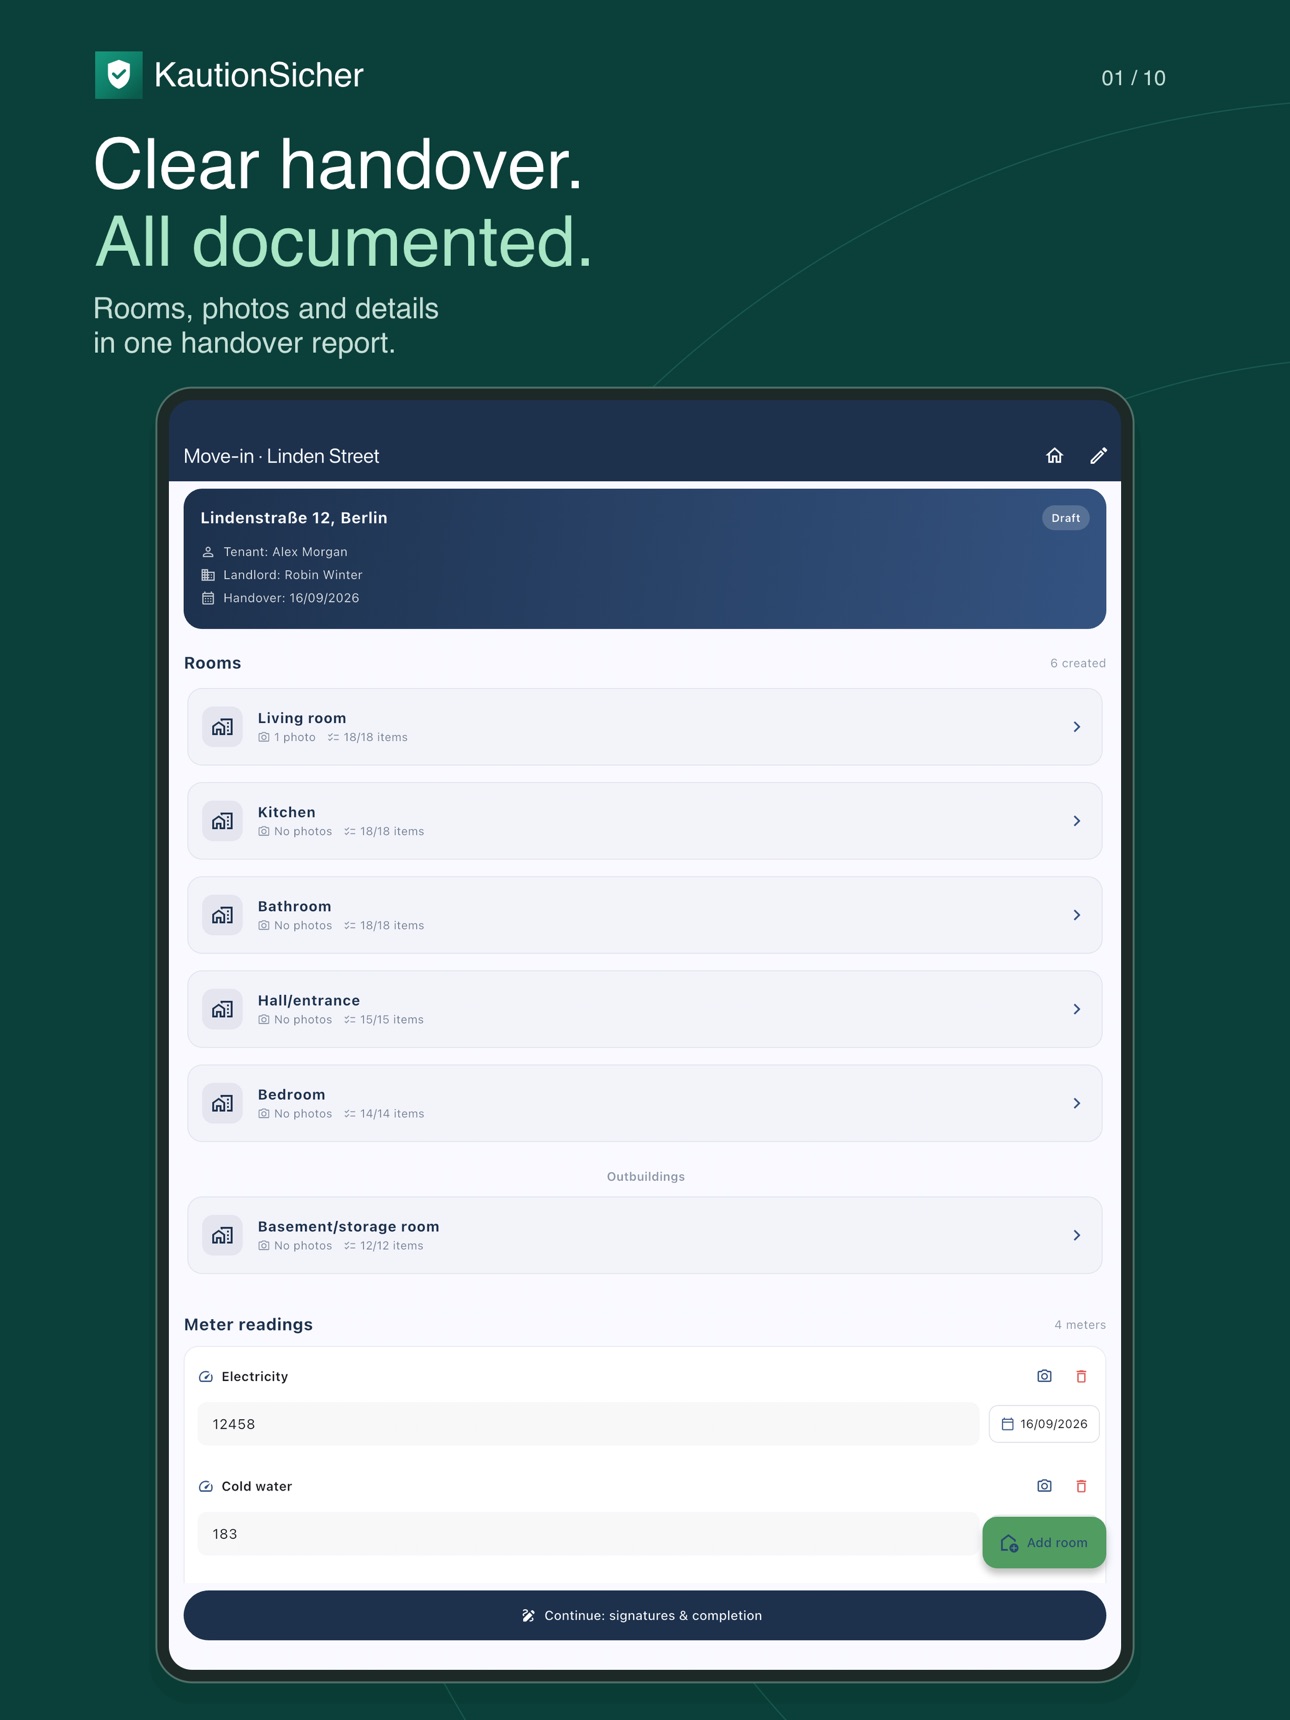1290x1720 pixels.
Task: Click the photo icon under Living room
Action: pyautogui.click(x=264, y=737)
